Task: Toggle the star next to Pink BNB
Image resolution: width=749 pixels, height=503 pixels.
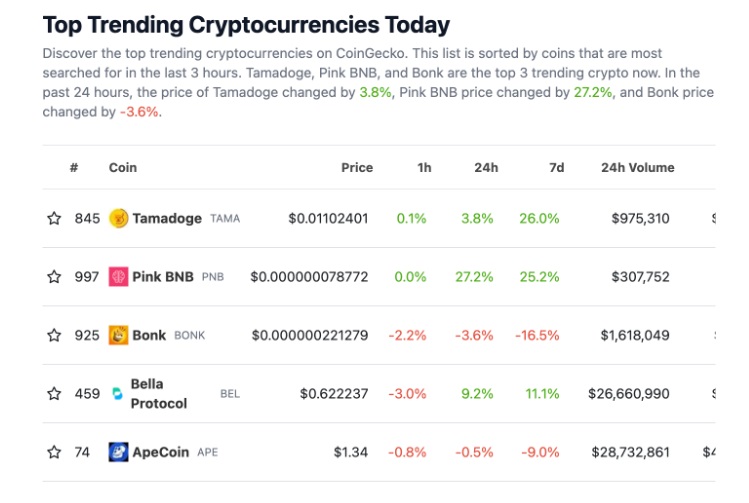Action: (54, 277)
